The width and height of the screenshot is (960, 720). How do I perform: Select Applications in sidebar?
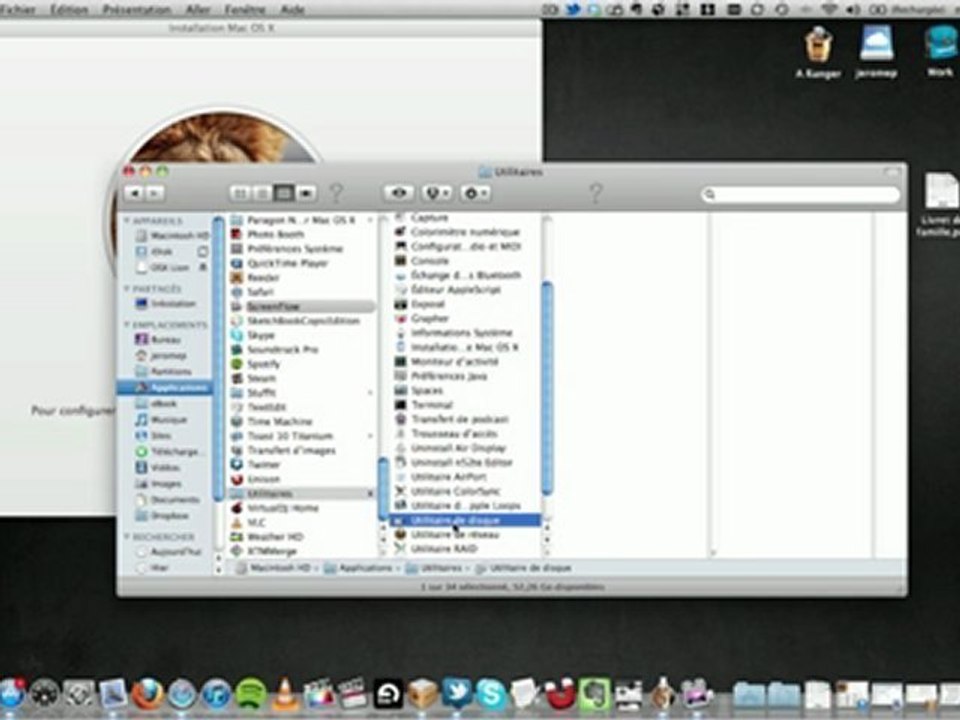point(164,388)
